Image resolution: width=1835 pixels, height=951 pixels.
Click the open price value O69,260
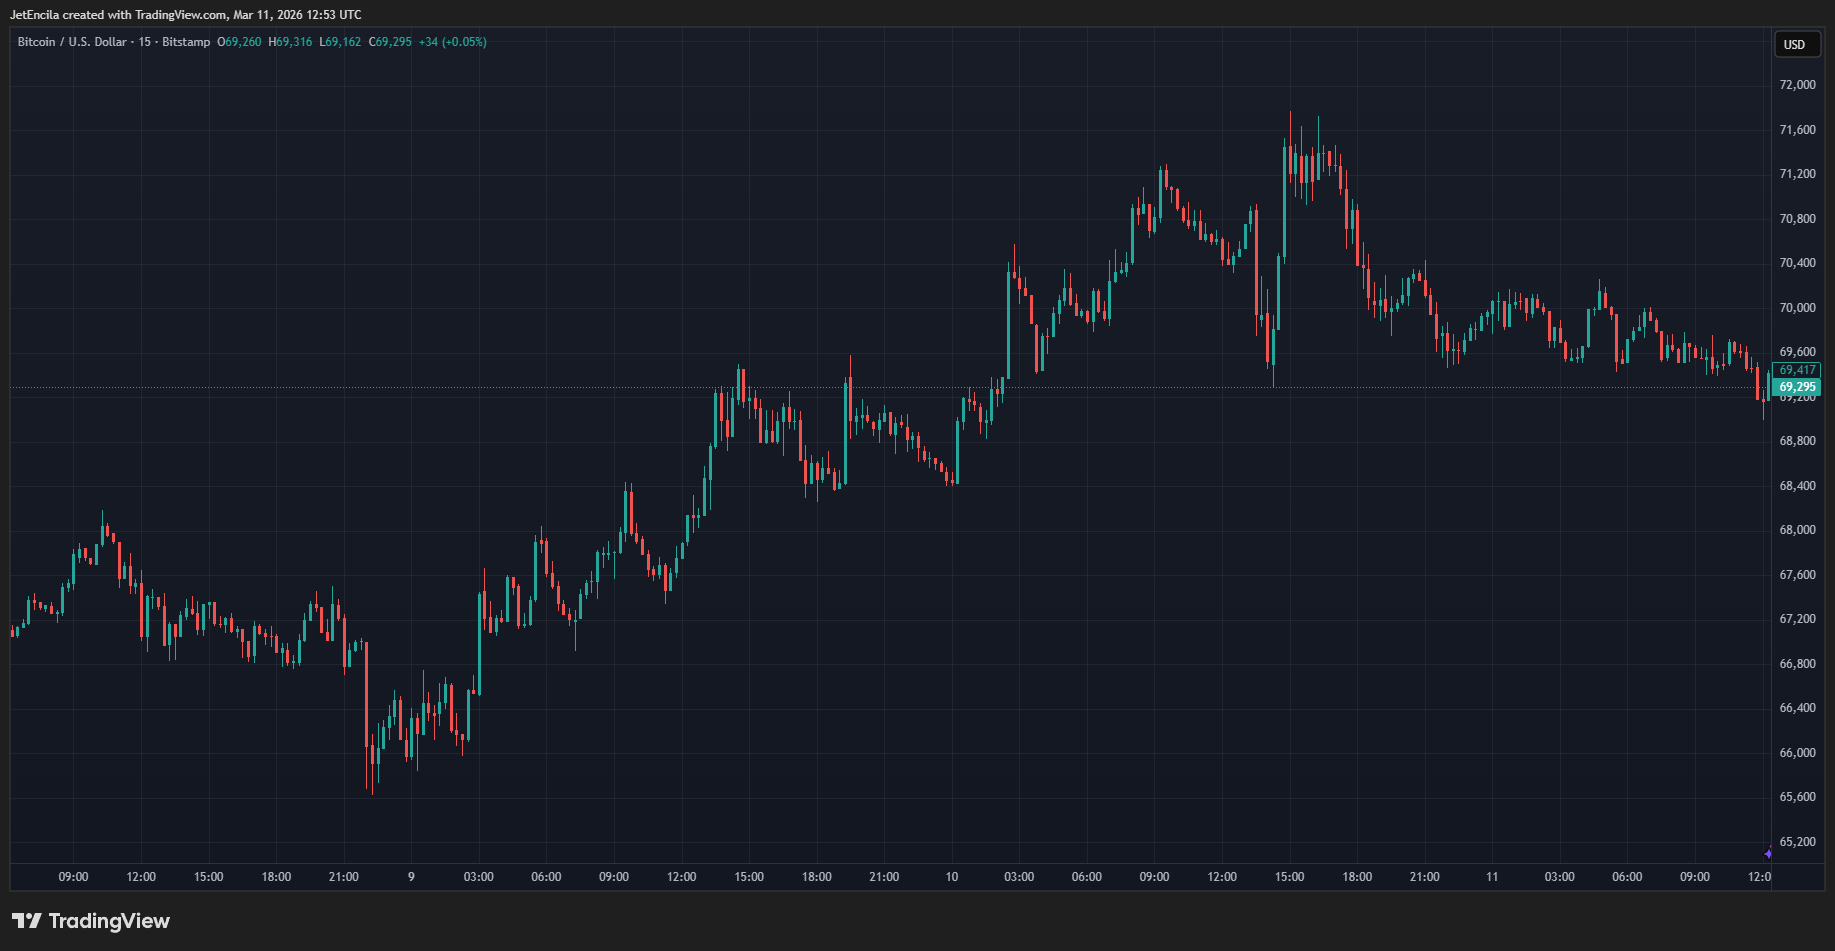tap(239, 42)
